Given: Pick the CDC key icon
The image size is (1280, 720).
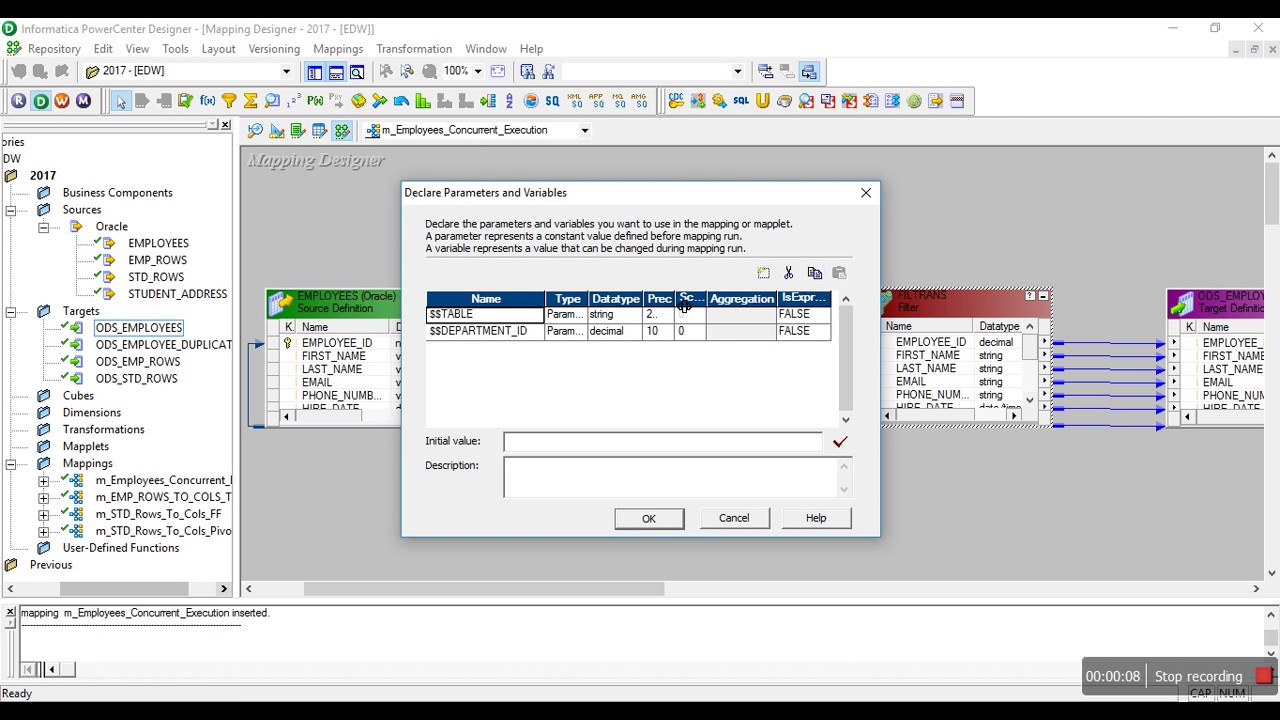Looking at the screenshot, I should click(x=676, y=101).
